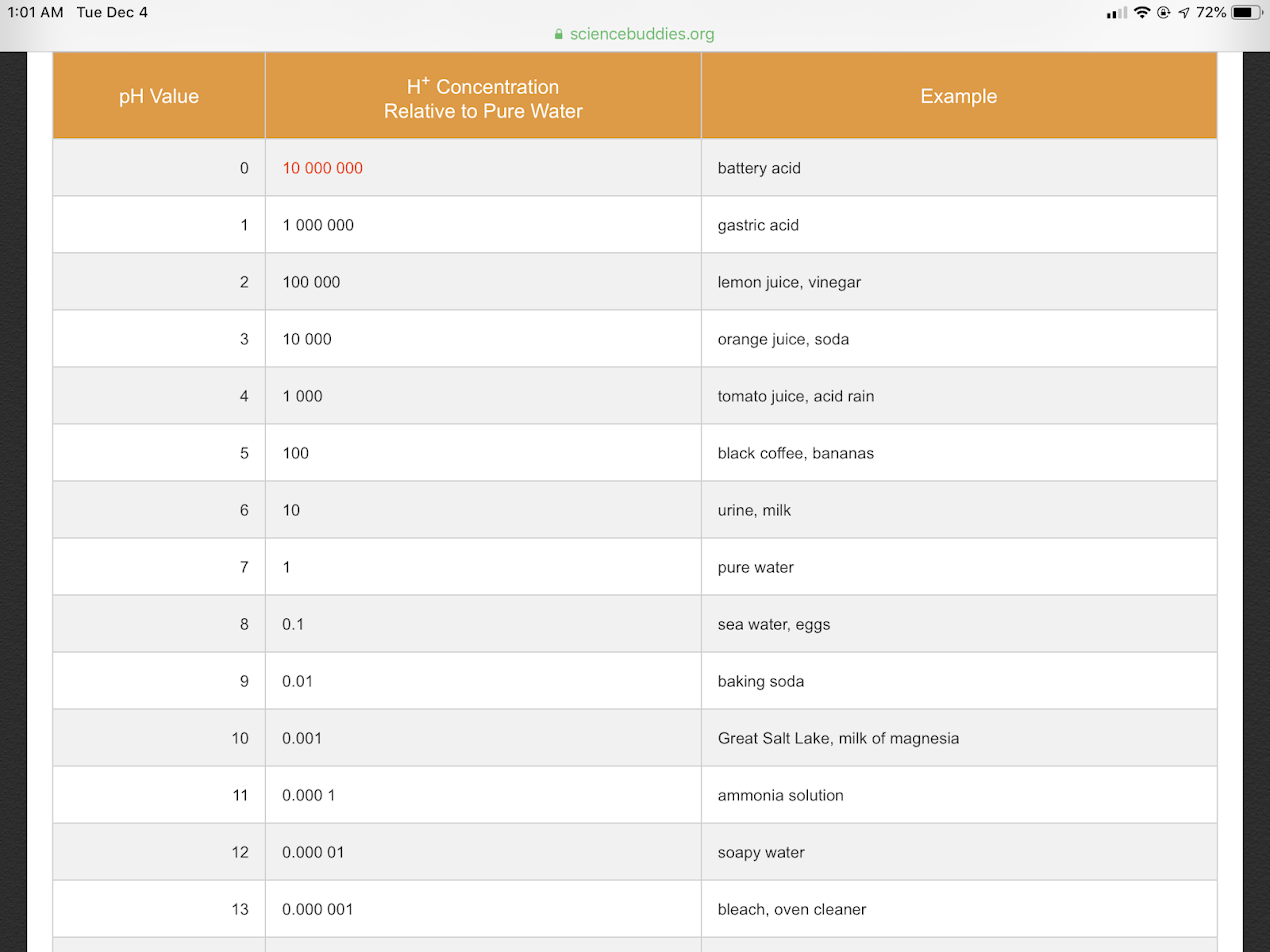
Task: Click the H+ Concentration column header
Action: pyautogui.click(x=483, y=98)
